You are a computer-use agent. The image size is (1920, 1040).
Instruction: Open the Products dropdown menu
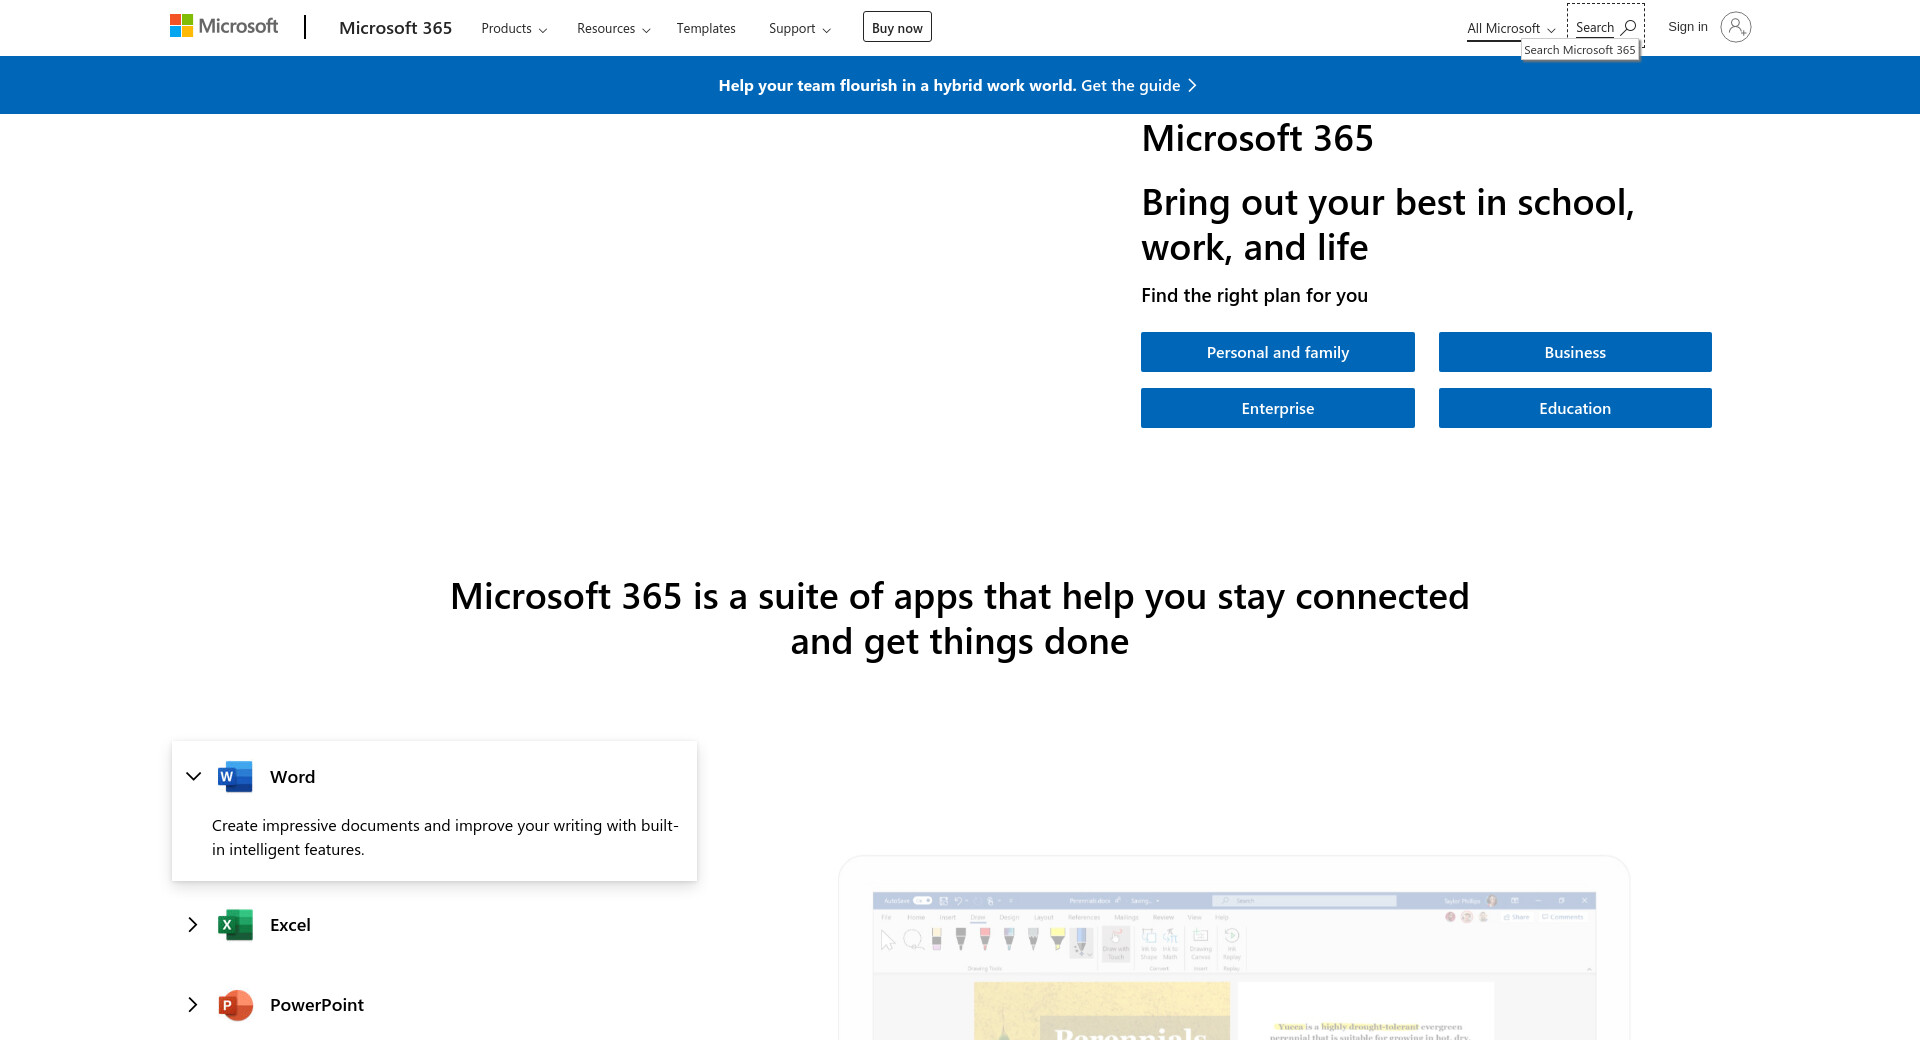pos(514,28)
